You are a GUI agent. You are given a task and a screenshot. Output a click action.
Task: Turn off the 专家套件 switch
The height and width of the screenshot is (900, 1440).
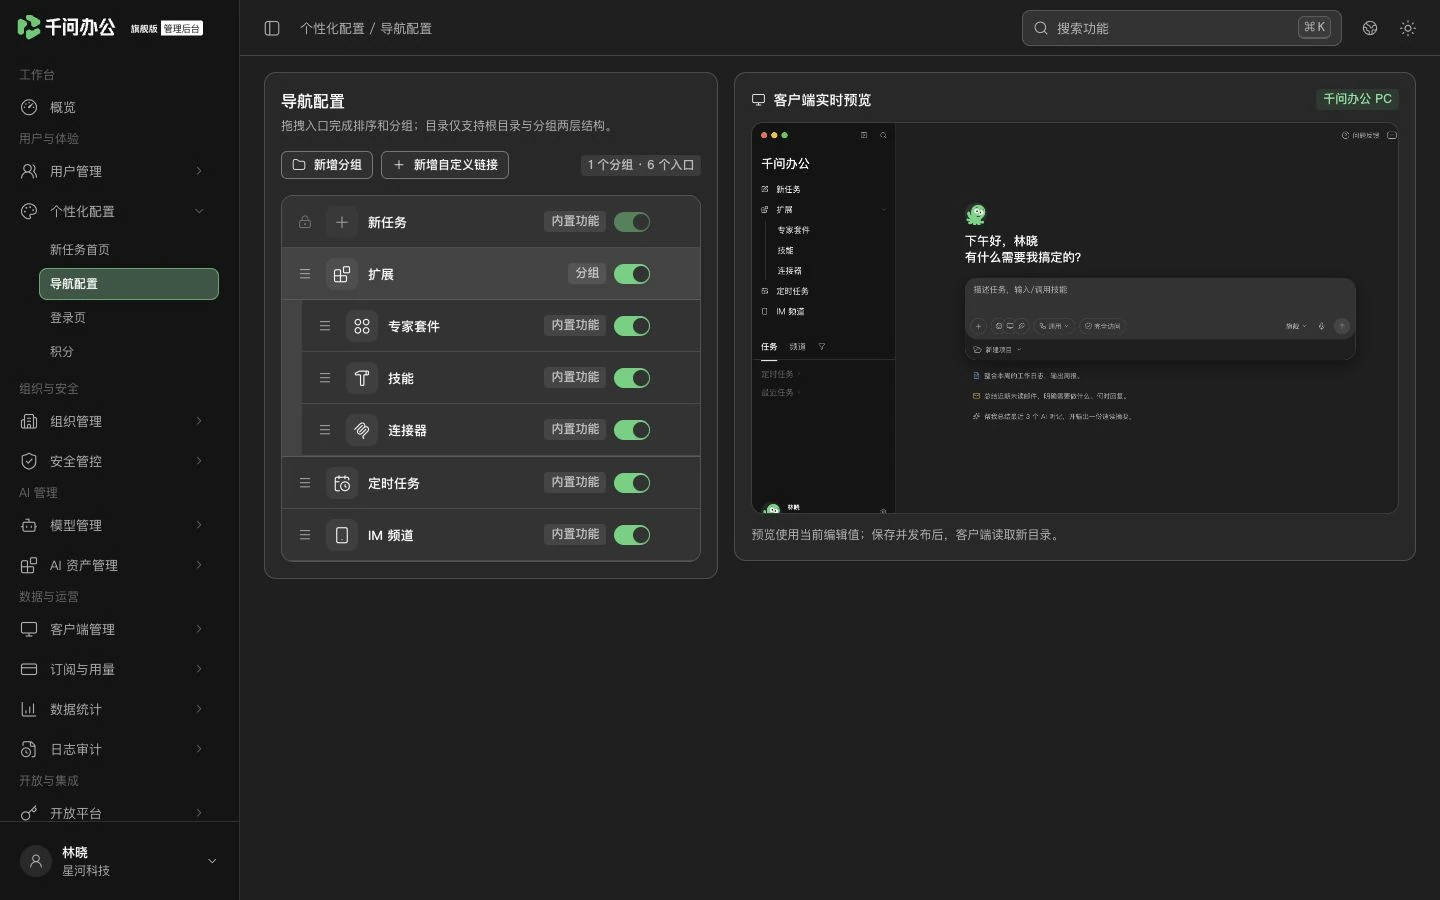[632, 326]
